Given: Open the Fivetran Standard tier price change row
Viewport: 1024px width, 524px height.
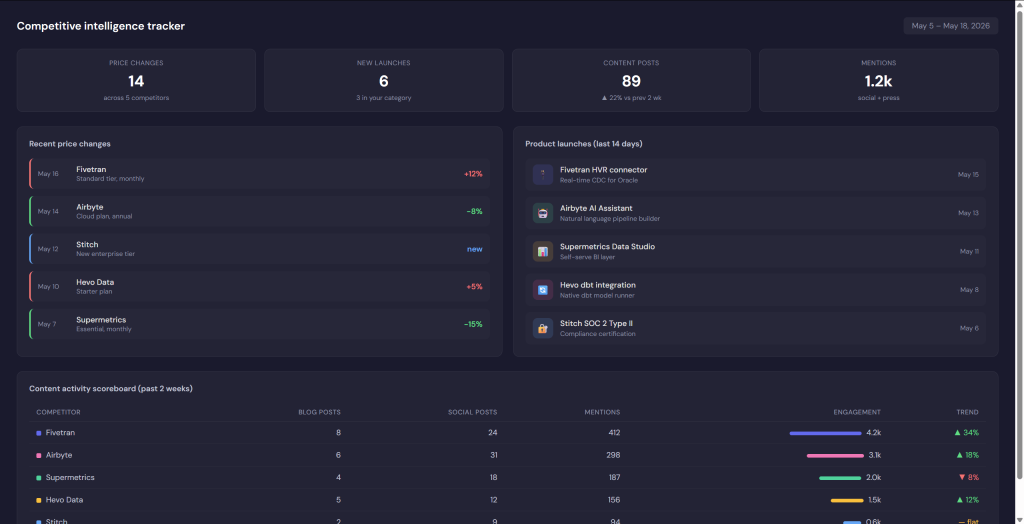Looking at the screenshot, I should 259,174.
